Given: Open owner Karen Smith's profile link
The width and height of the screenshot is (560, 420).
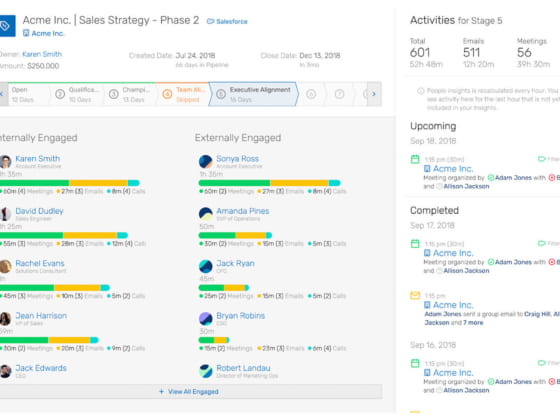Looking at the screenshot, I should tap(42, 54).
